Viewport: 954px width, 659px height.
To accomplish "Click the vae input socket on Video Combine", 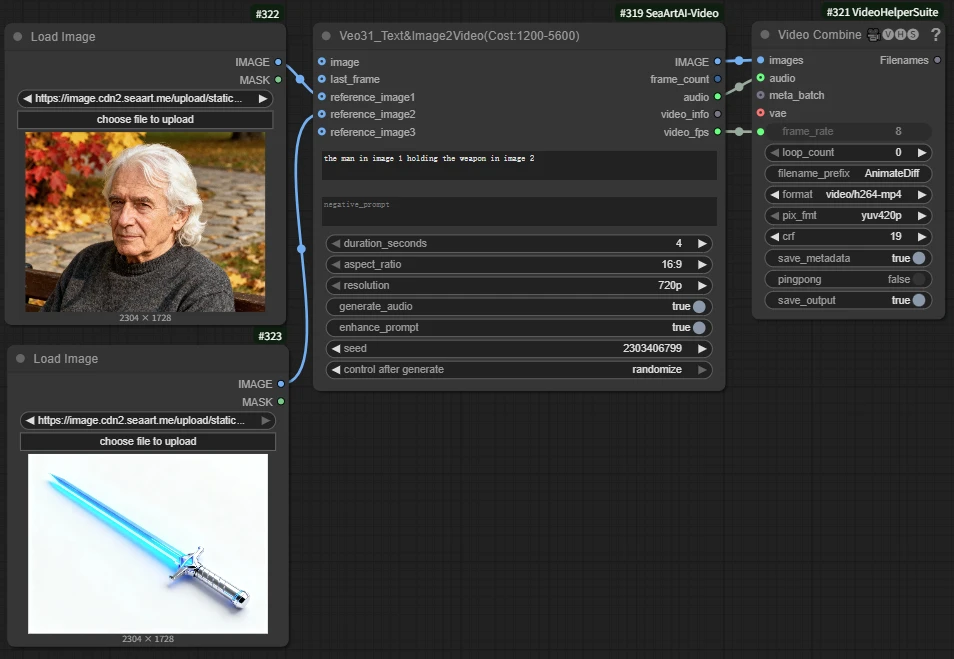I will 761,113.
